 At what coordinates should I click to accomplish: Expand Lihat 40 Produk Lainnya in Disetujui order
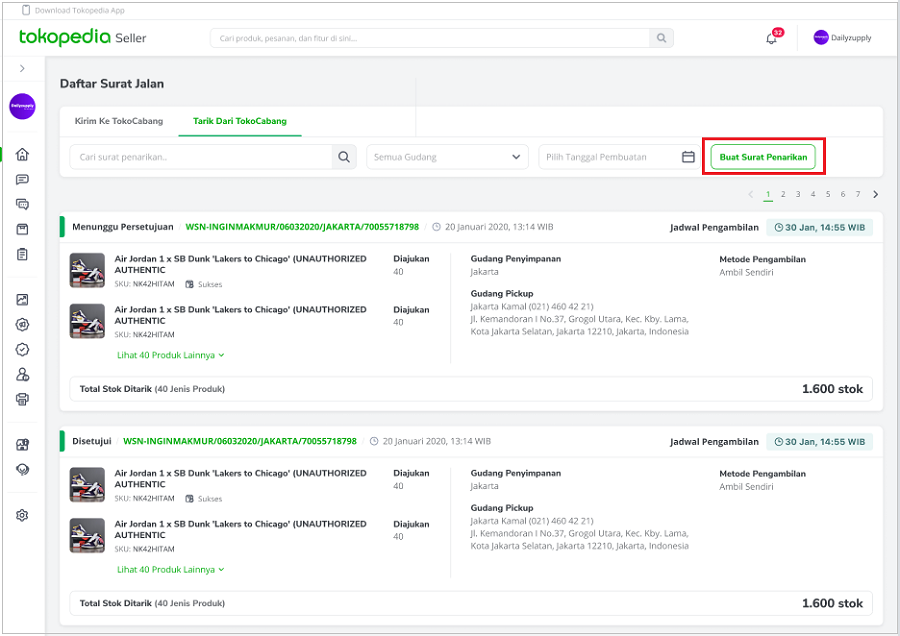click(x=170, y=570)
